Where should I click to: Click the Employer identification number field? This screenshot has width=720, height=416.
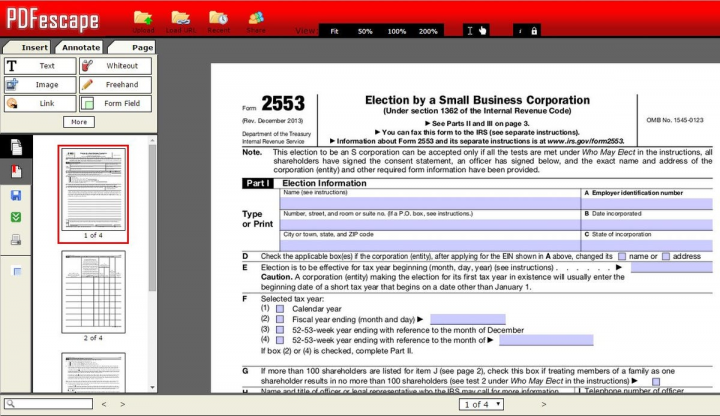647,203
